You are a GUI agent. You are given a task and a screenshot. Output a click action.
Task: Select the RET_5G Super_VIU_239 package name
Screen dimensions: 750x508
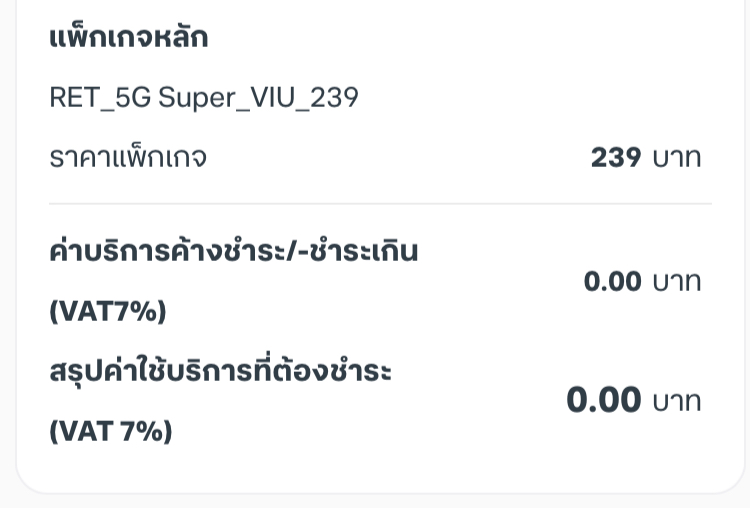pyautogui.click(x=203, y=97)
